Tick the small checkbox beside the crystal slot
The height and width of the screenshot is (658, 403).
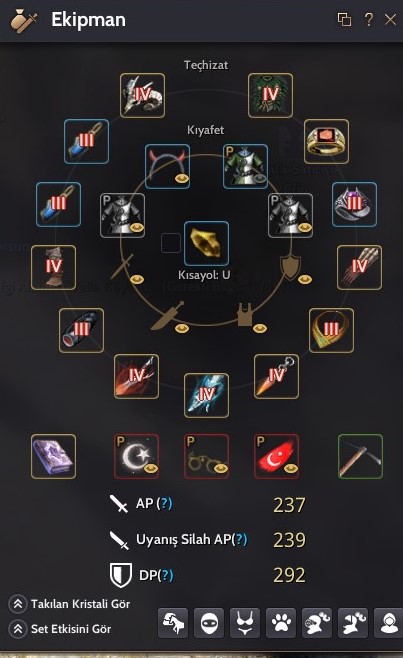(171, 243)
